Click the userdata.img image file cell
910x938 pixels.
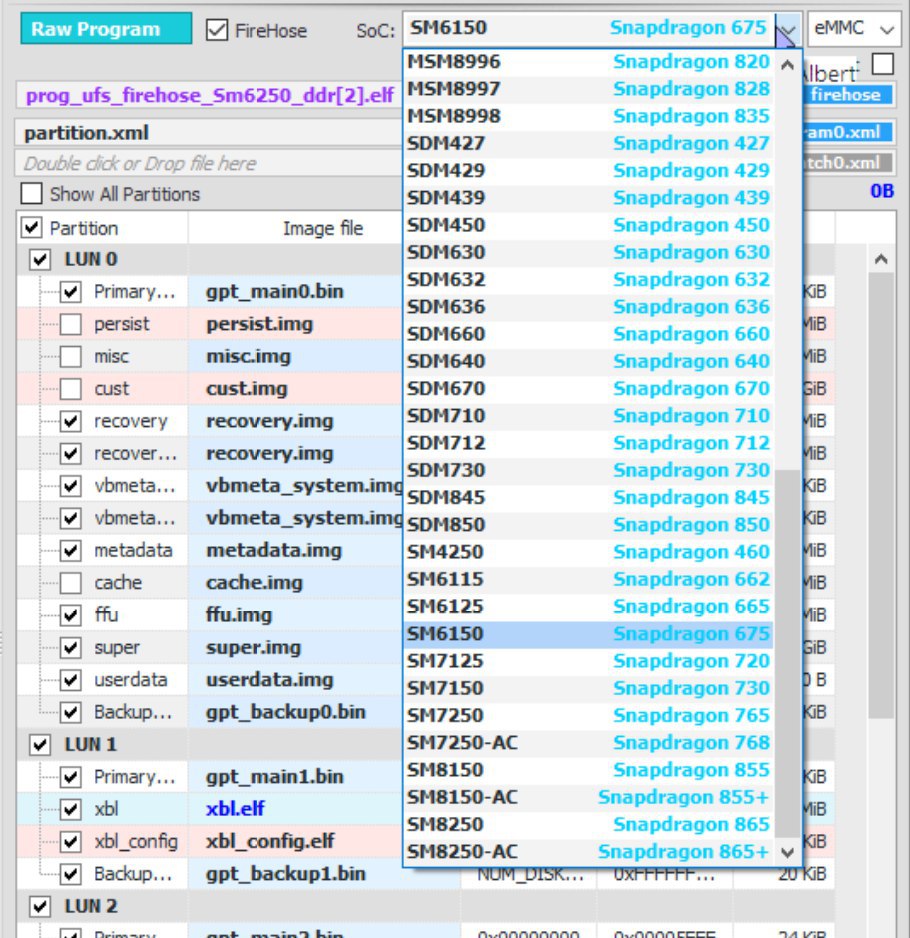pos(296,679)
